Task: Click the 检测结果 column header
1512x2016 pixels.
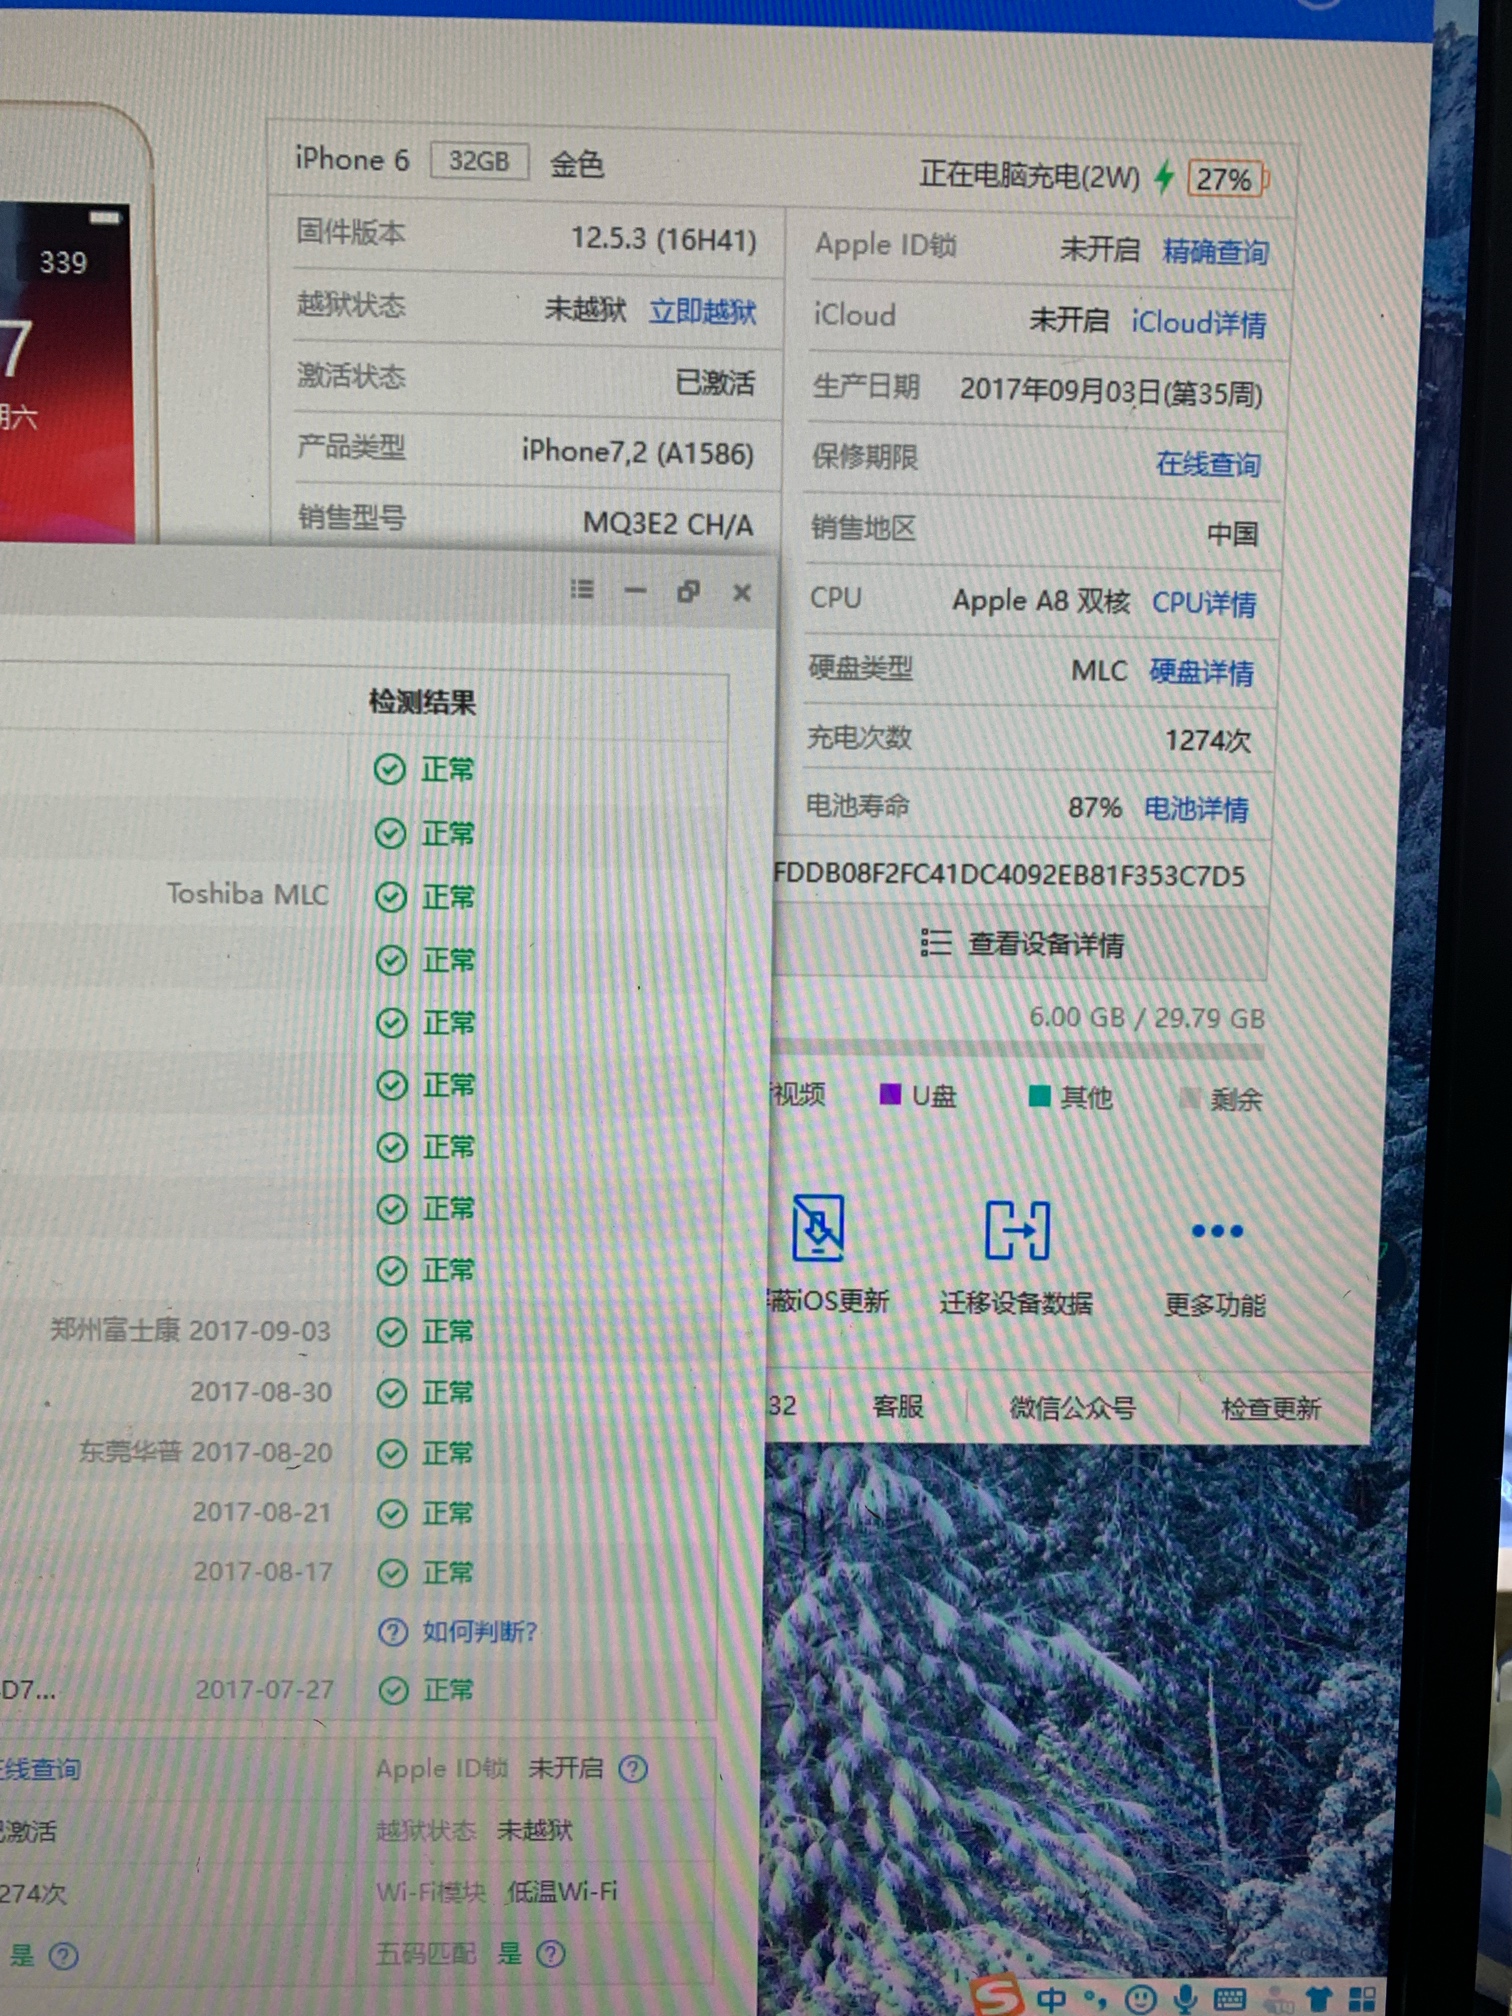Action: [x=422, y=702]
